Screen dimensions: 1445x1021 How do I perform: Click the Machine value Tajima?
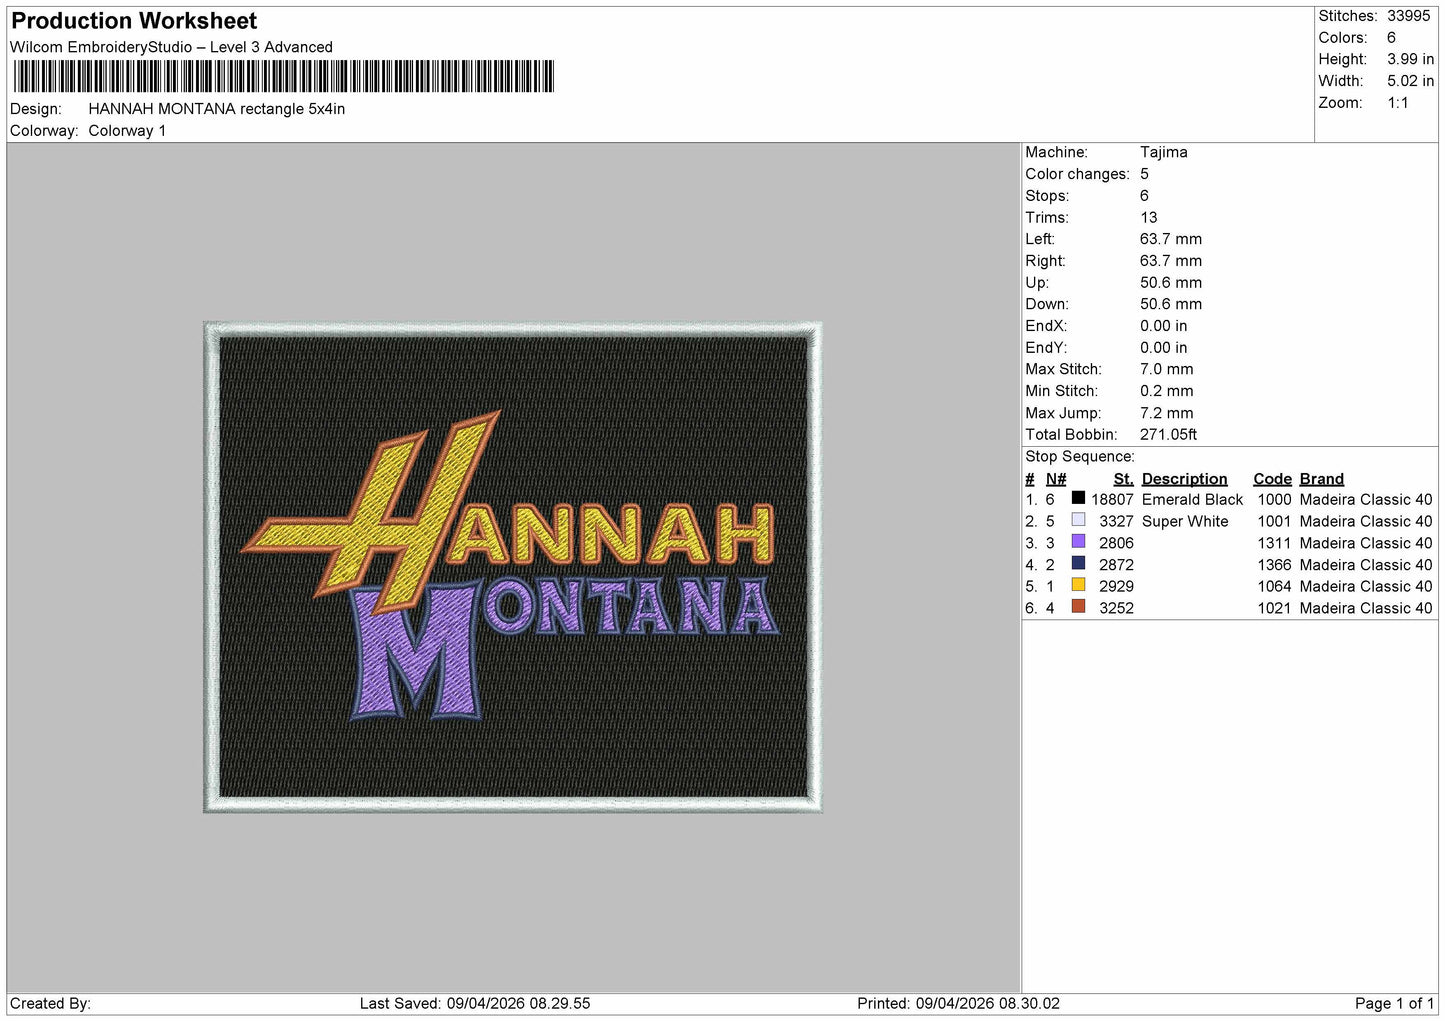tap(1164, 152)
